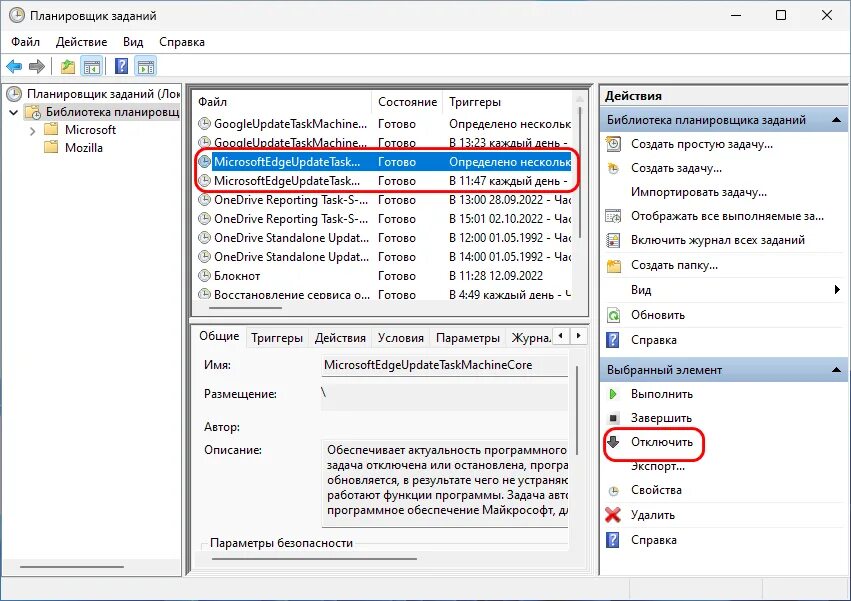Open the Файл menu
Image resolution: width=851 pixels, height=601 pixels.
[26, 42]
